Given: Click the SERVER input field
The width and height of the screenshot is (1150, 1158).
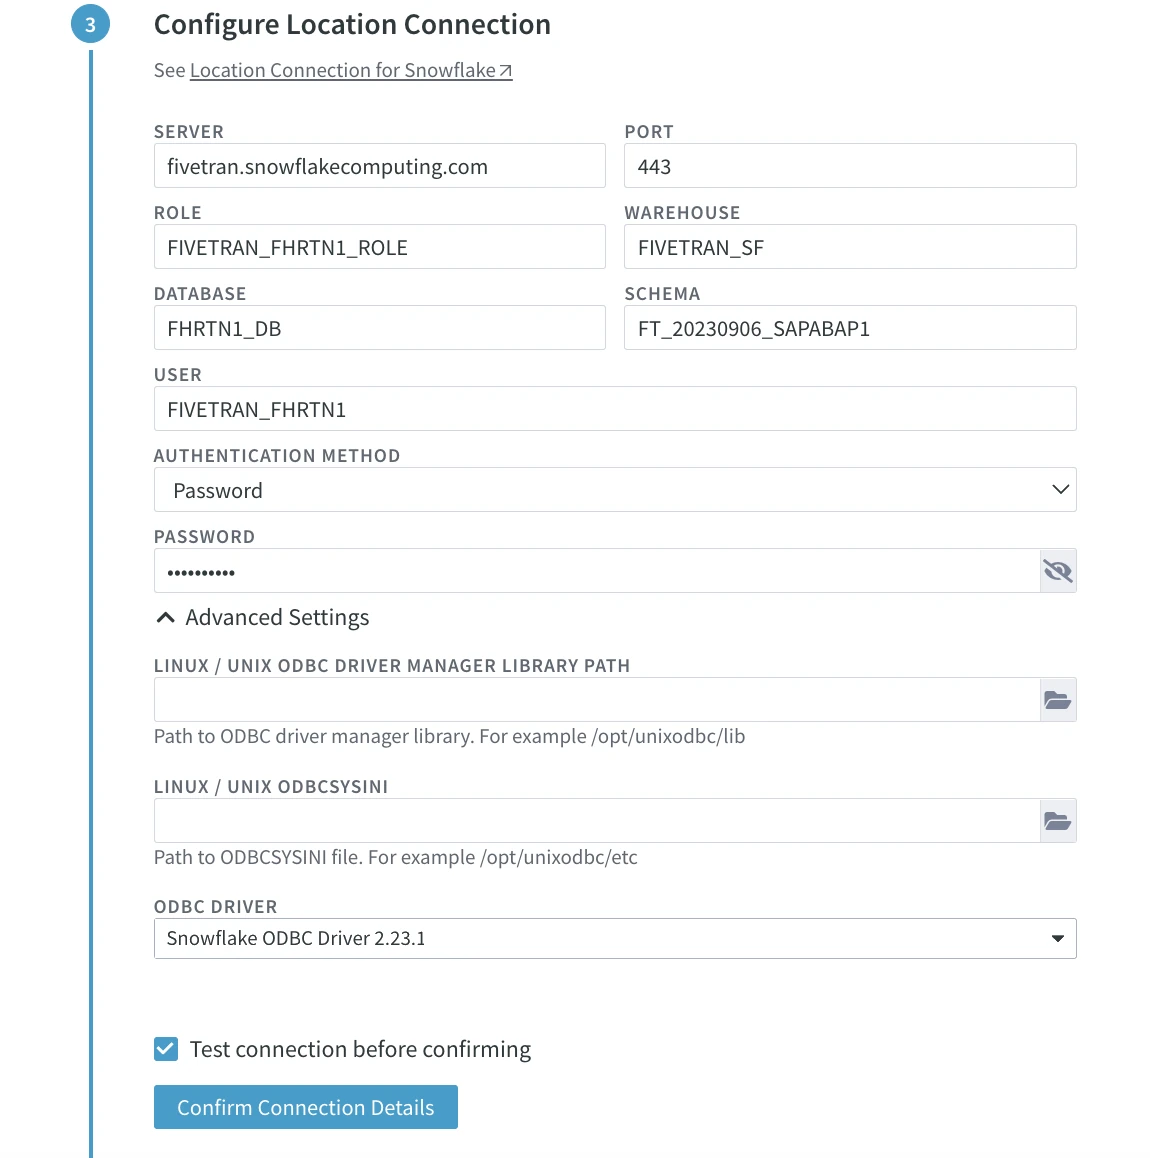Looking at the screenshot, I should (379, 165).
